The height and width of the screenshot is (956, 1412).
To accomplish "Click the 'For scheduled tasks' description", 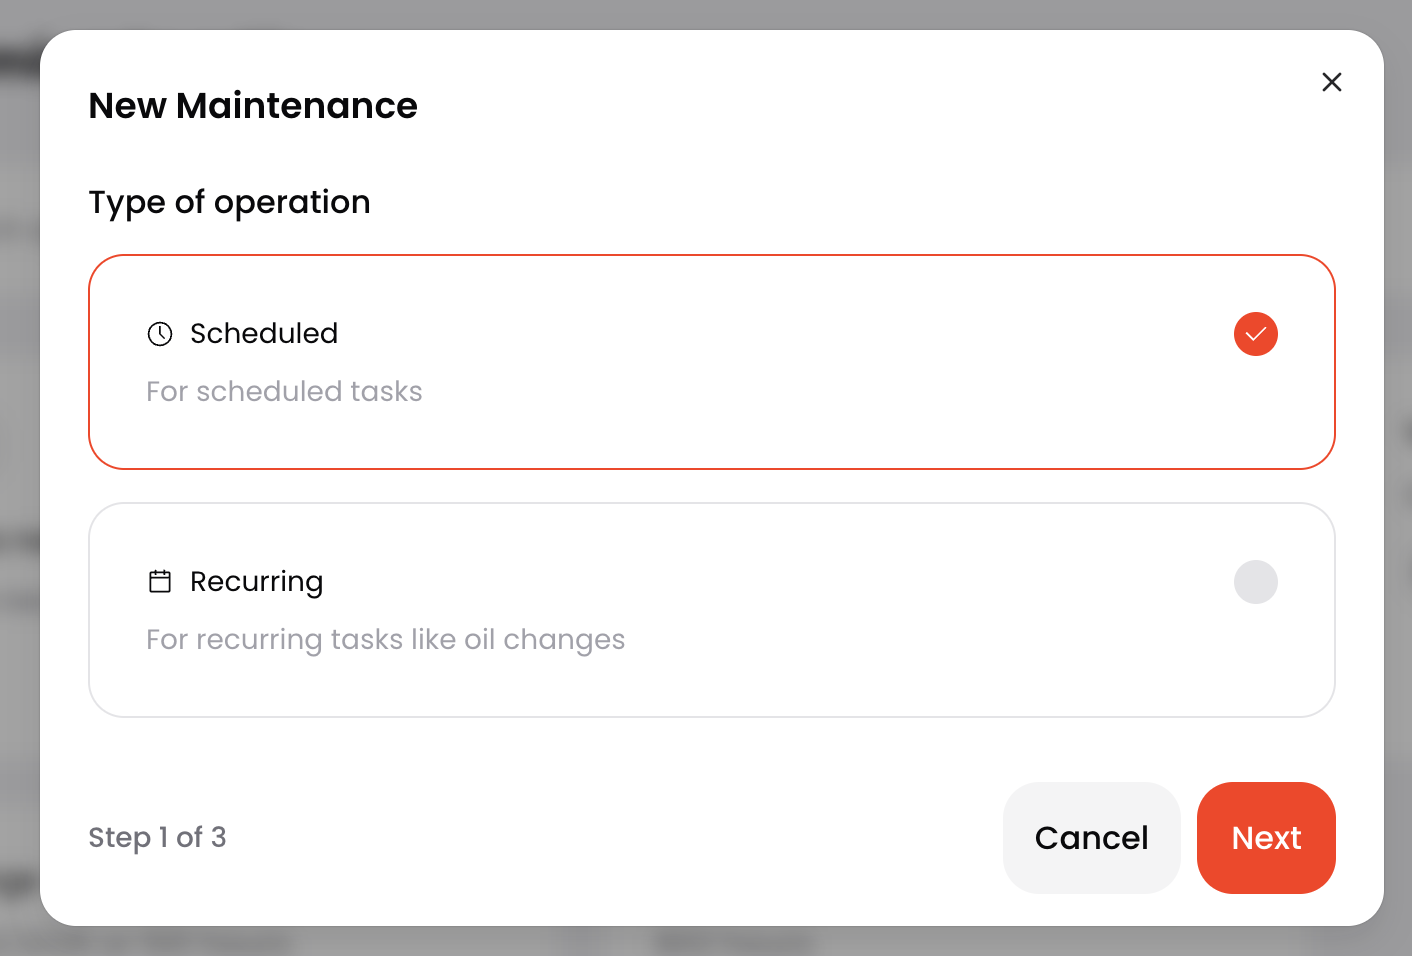I will pos(284,391).
